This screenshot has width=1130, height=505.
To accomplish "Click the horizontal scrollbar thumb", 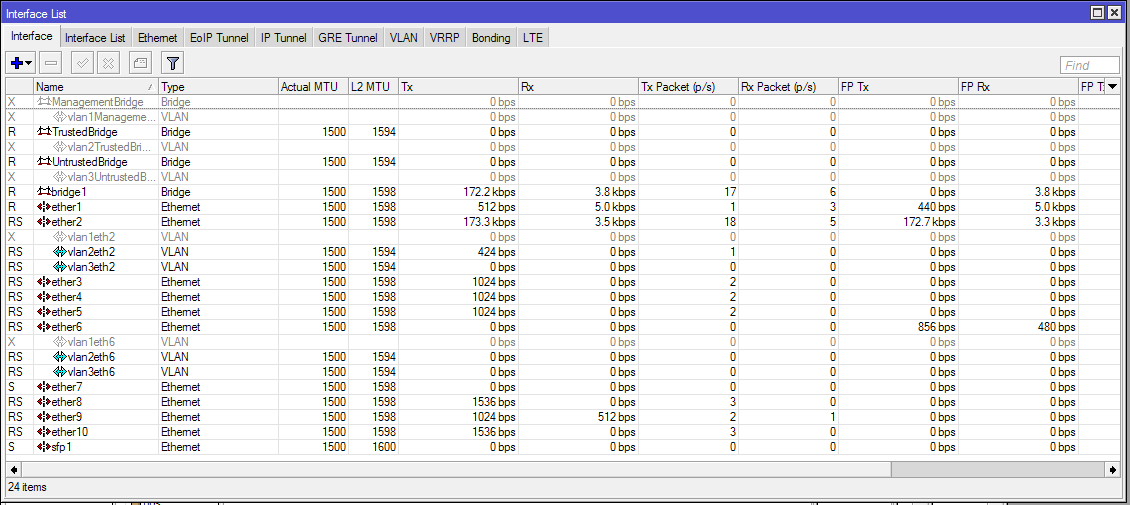I will tap(455, 469).
